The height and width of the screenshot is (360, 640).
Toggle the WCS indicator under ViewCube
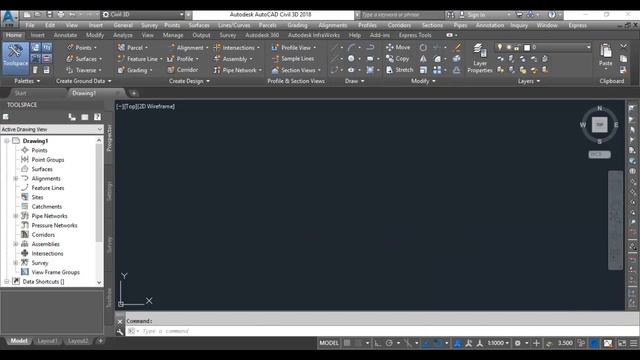pyautogui.click(x=600, y=155)
